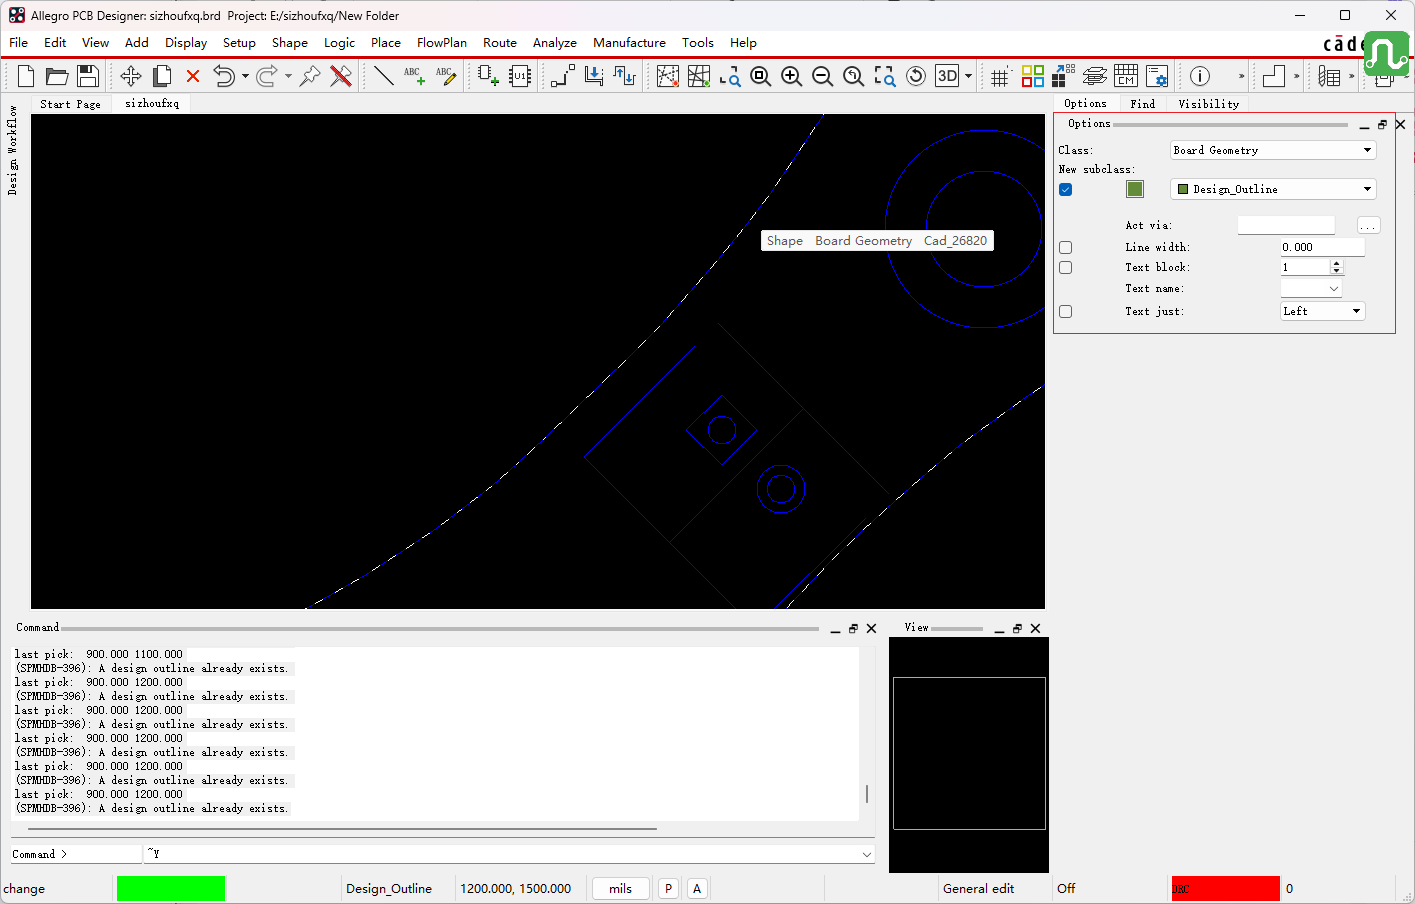Screen dimensions: 1415x904
Task: Open a design with the folder icon
Action: 57,76
